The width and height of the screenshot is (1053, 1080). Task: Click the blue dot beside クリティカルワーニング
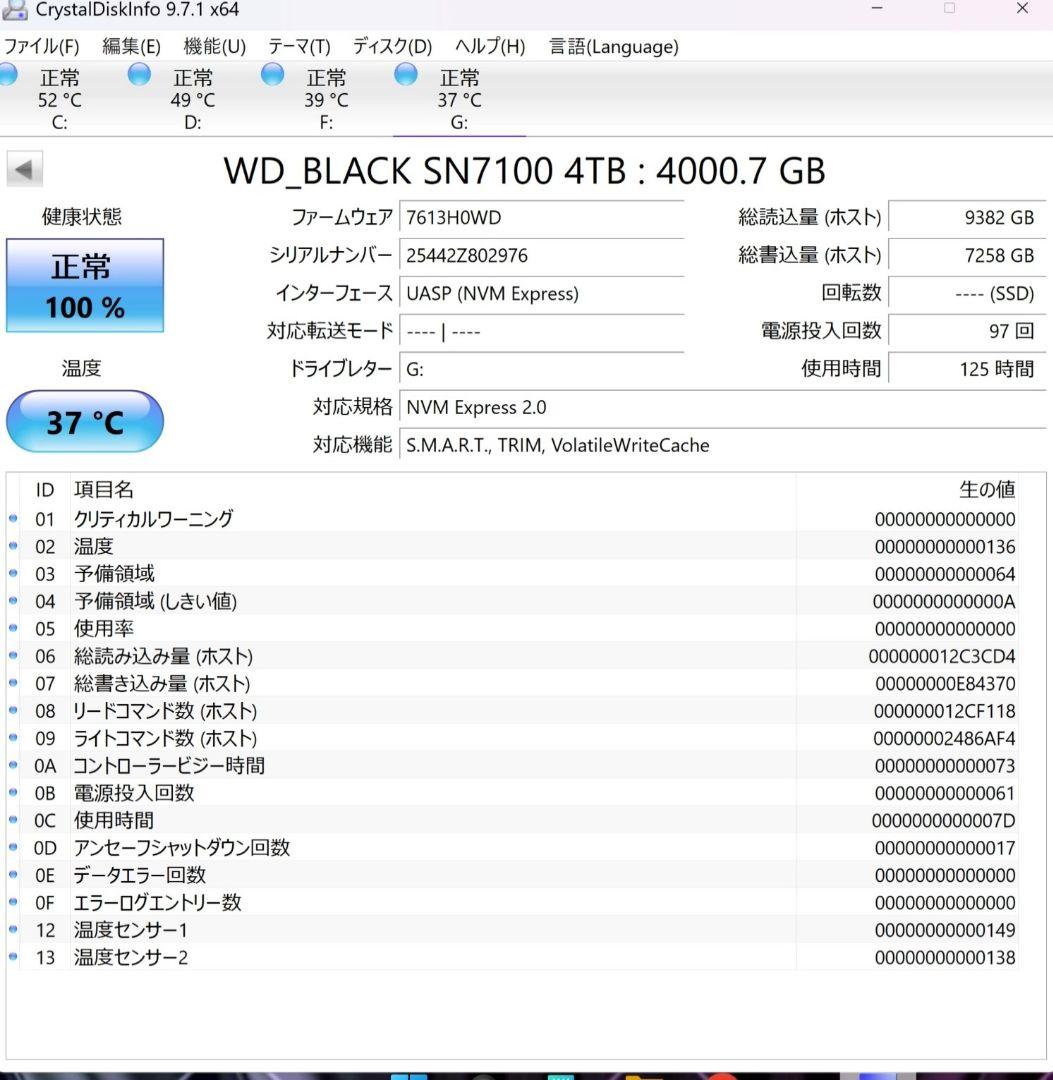tap(11, 519)
